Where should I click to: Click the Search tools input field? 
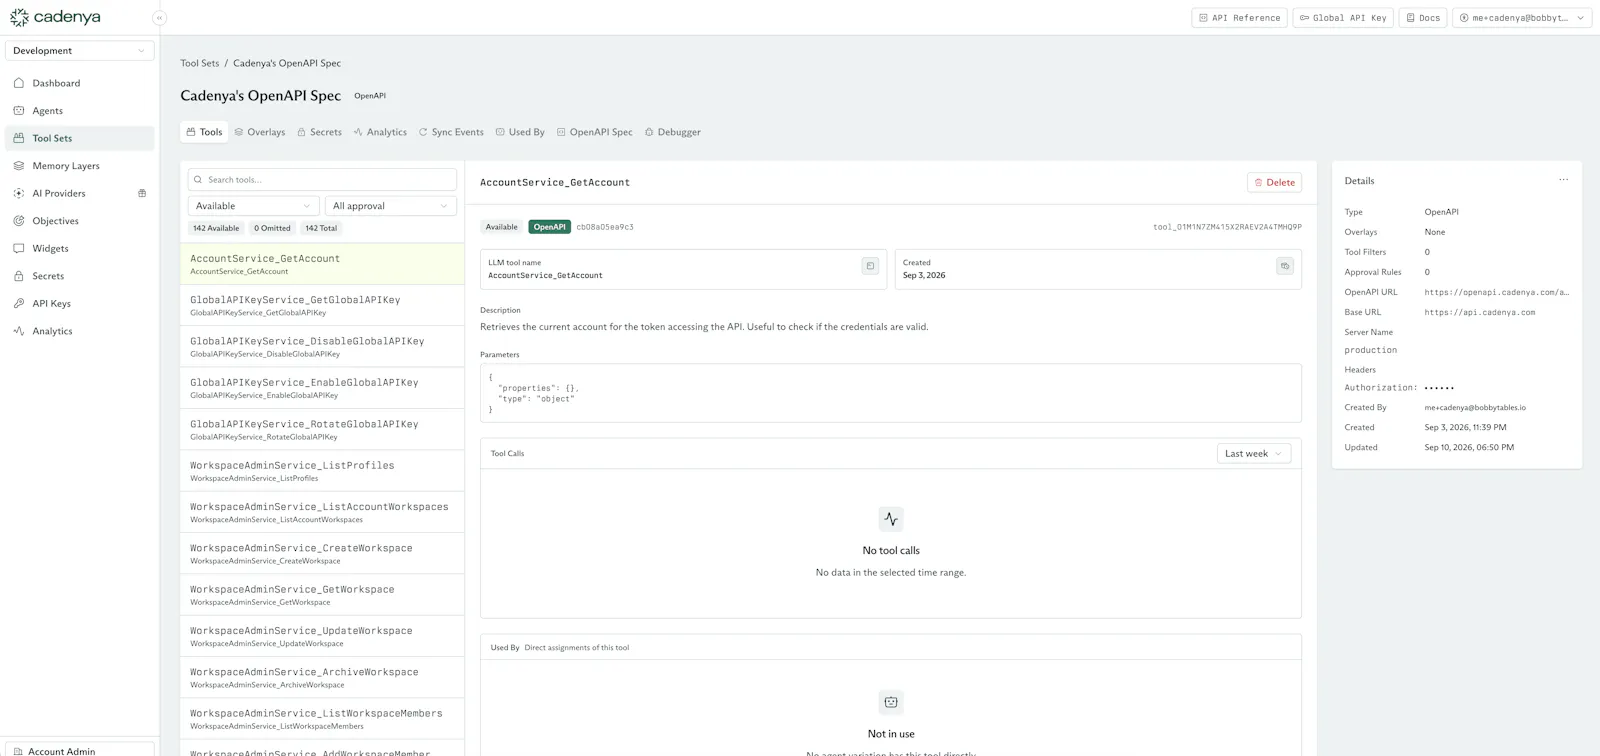coord(322,180)
